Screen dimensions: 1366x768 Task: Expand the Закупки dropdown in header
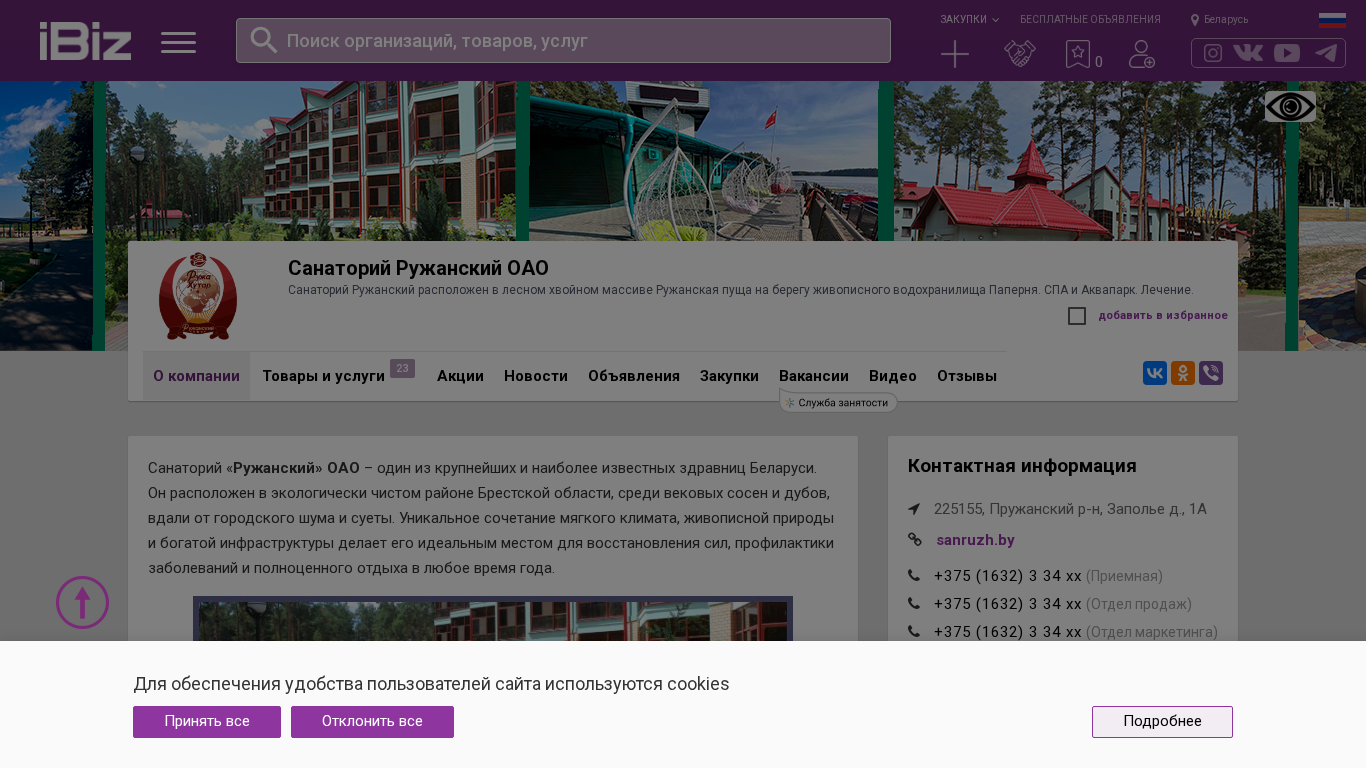pyautogui.click(x=969, y=19)
